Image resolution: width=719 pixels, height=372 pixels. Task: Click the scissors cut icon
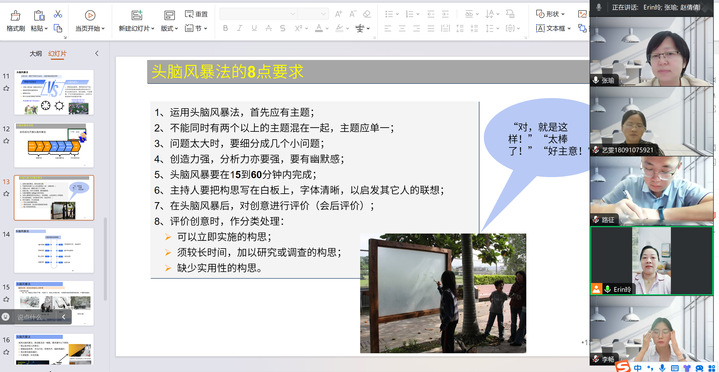[x=58, y=14]
